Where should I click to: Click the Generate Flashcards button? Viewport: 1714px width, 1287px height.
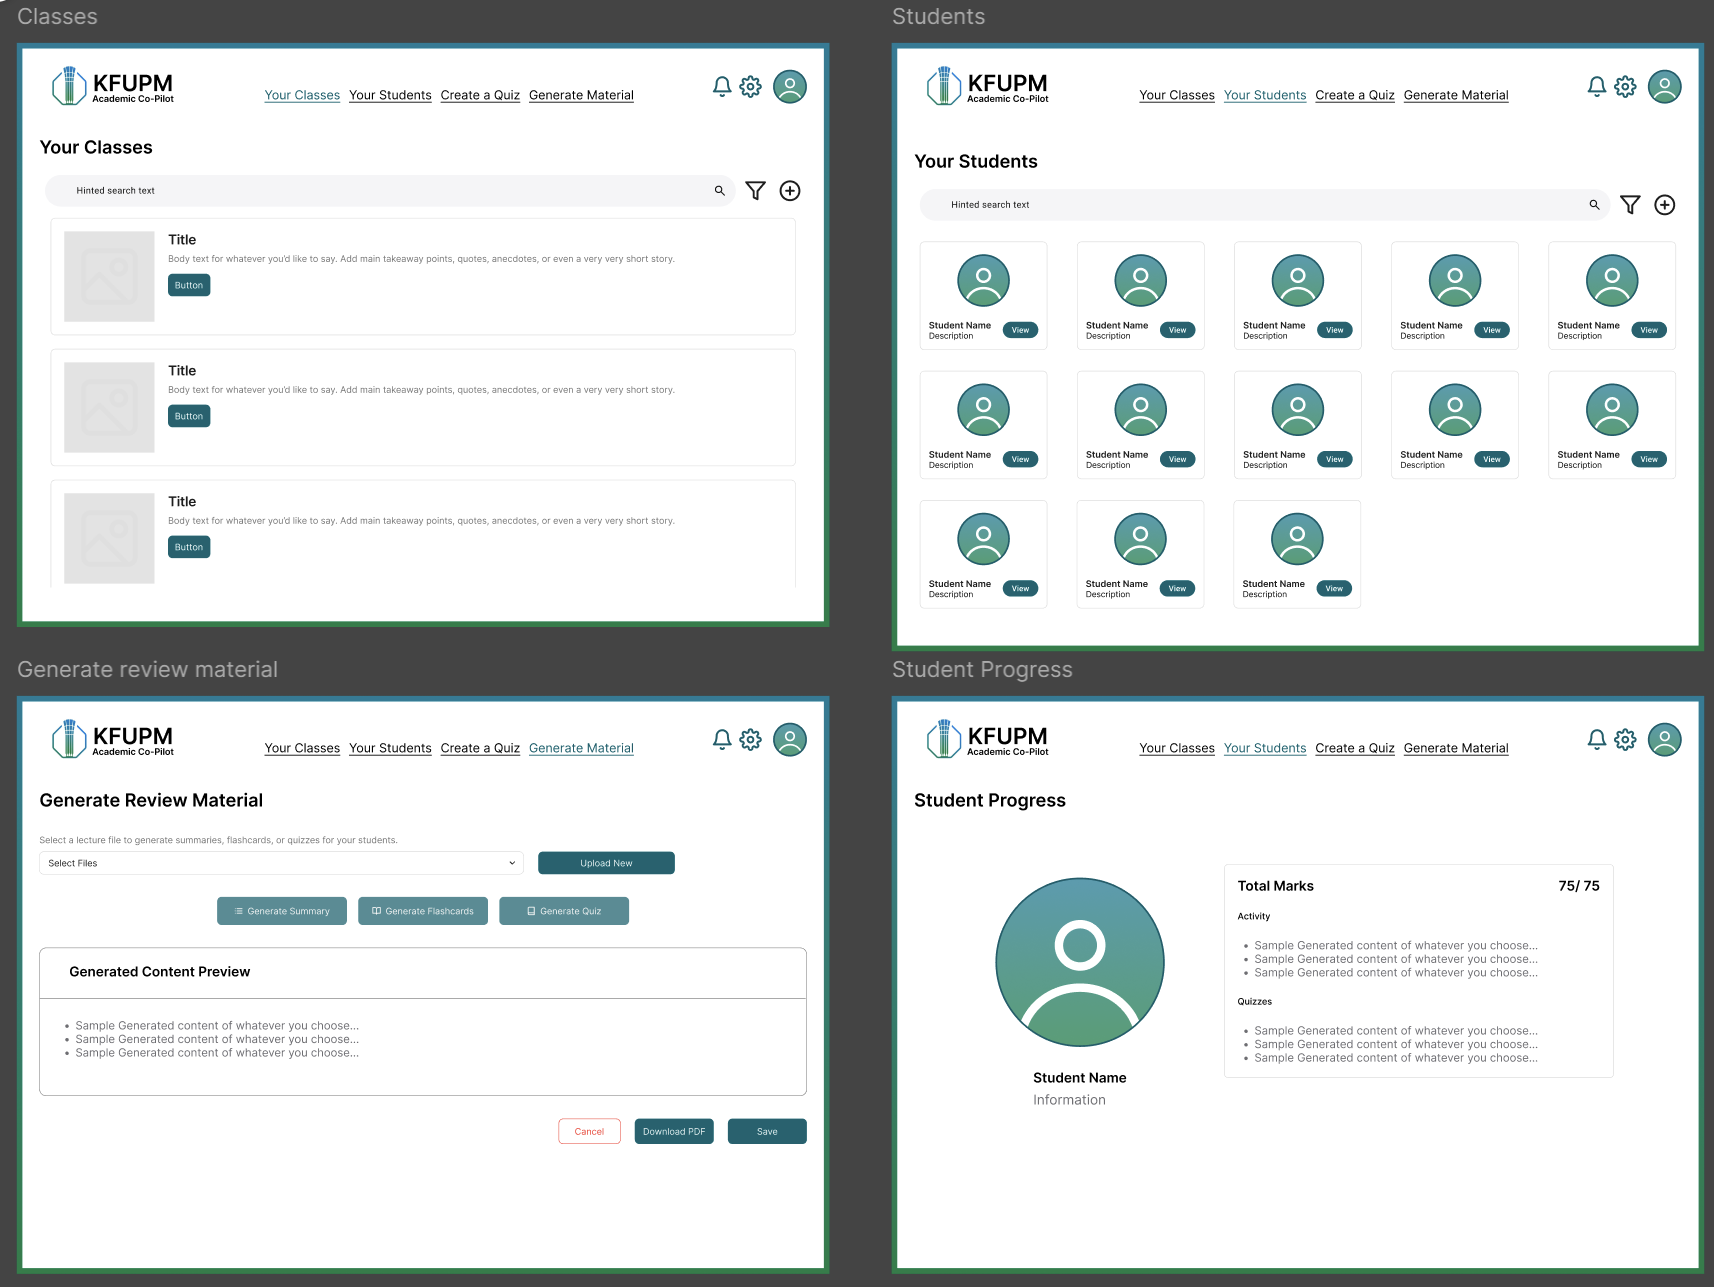click(x=423, y=911)
